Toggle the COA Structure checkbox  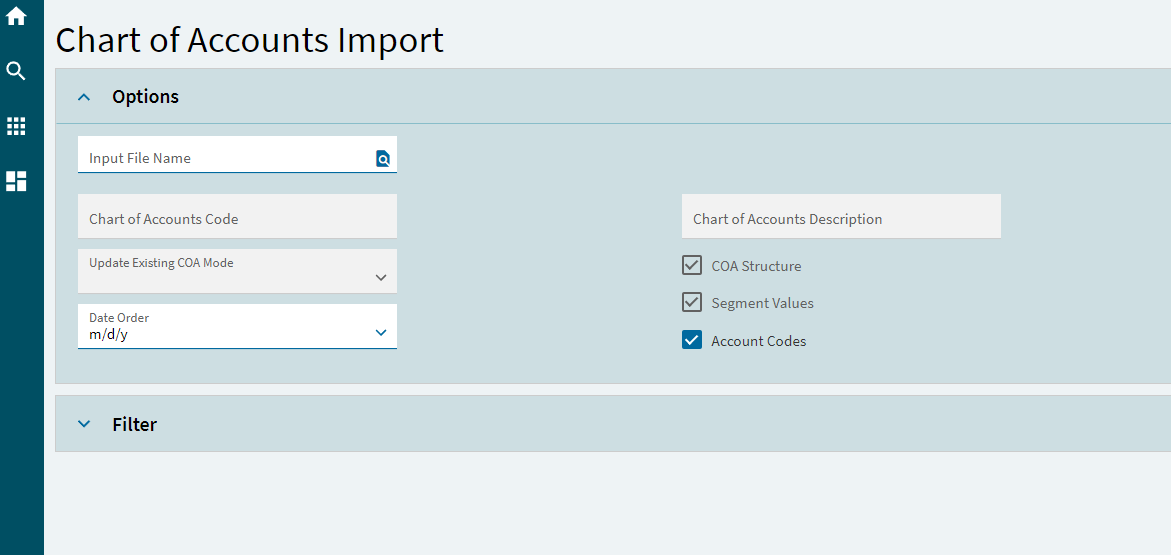click(x=692, y=265)
